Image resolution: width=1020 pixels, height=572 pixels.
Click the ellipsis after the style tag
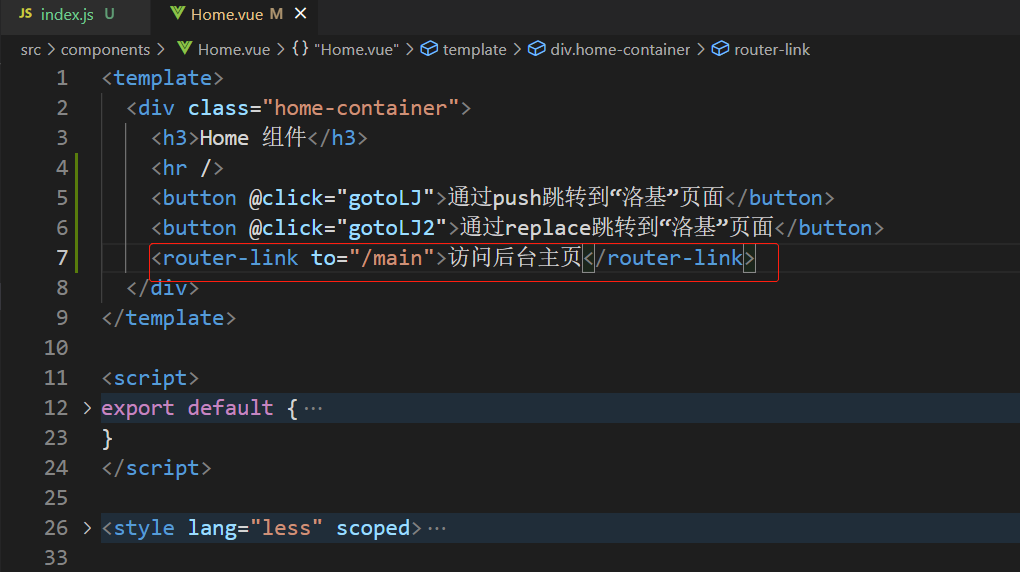pyautogui.click(x=436, y=528)
